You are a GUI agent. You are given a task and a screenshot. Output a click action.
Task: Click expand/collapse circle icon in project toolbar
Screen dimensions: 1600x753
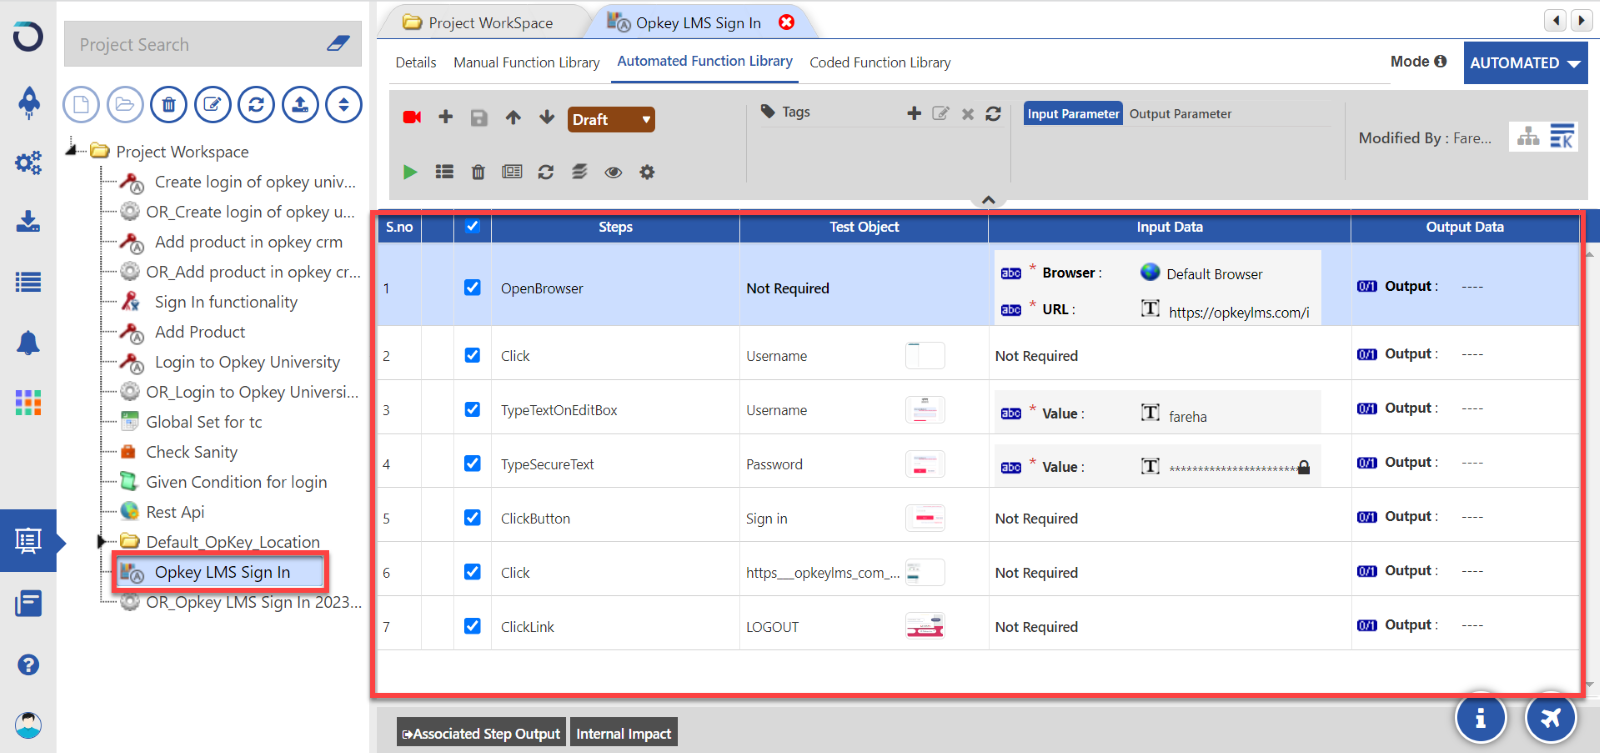[x=344, y=104]
